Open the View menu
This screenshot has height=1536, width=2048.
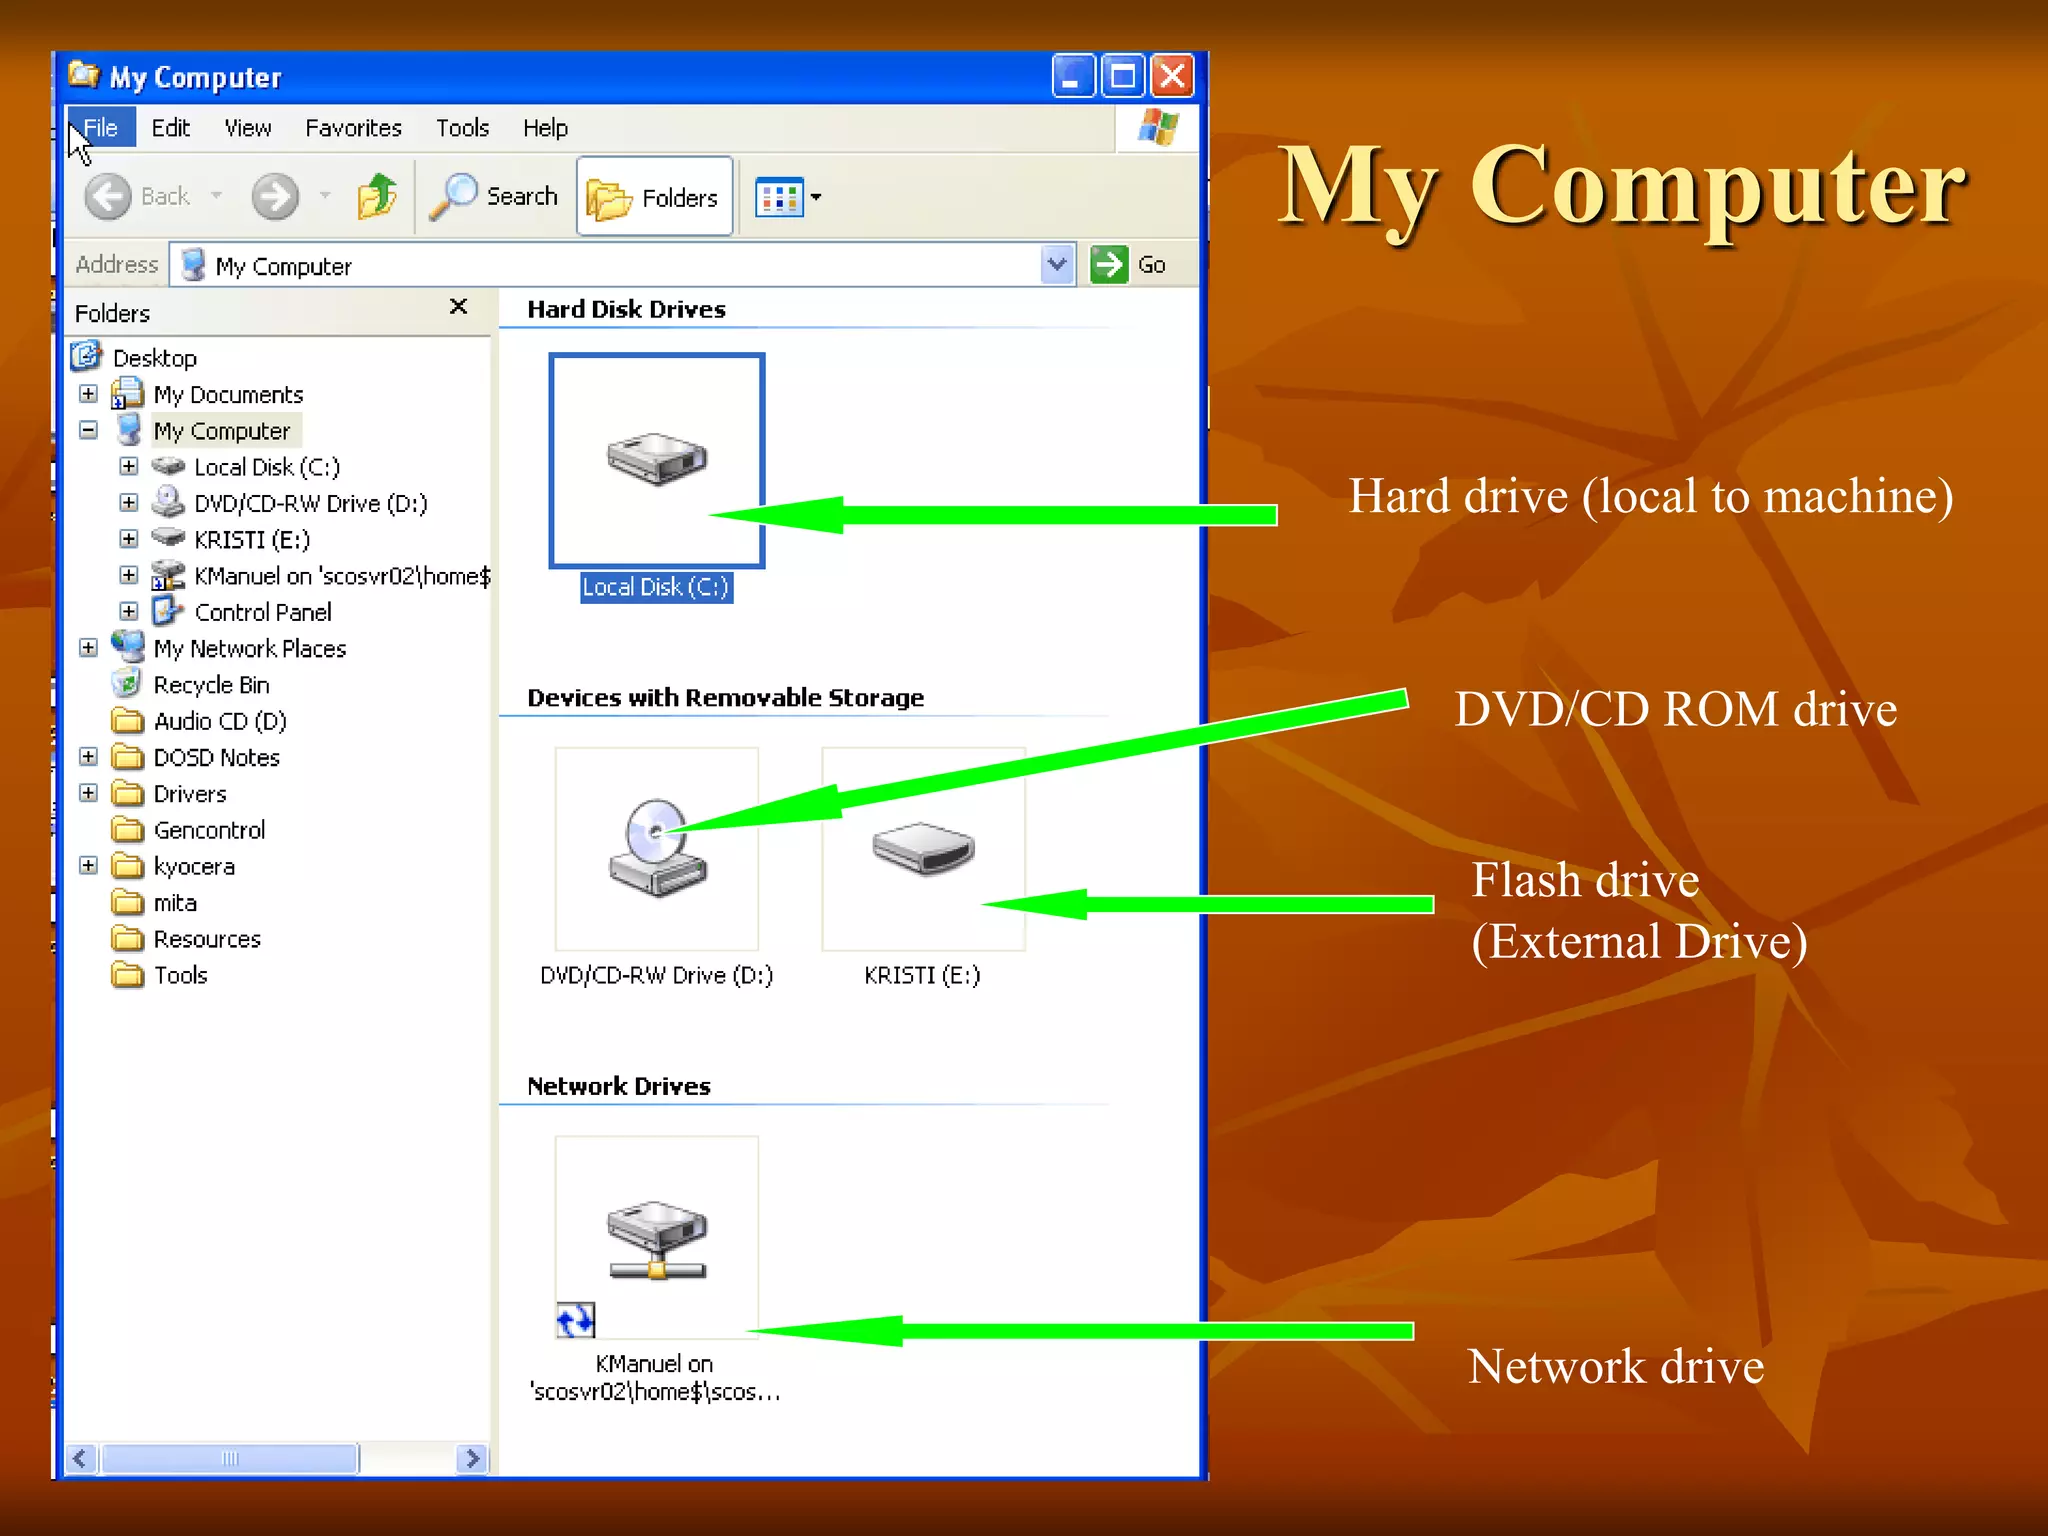(x=248, y=128)
